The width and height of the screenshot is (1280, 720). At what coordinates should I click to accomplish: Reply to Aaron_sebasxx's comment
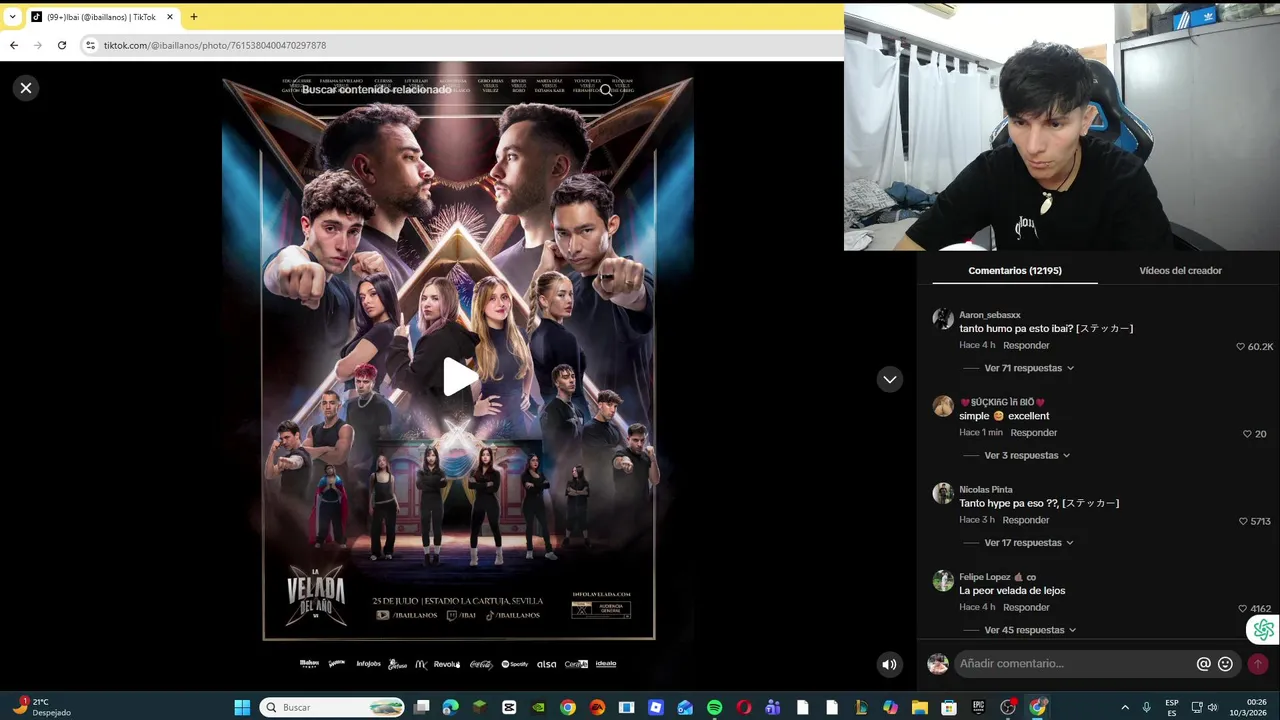1026,345
